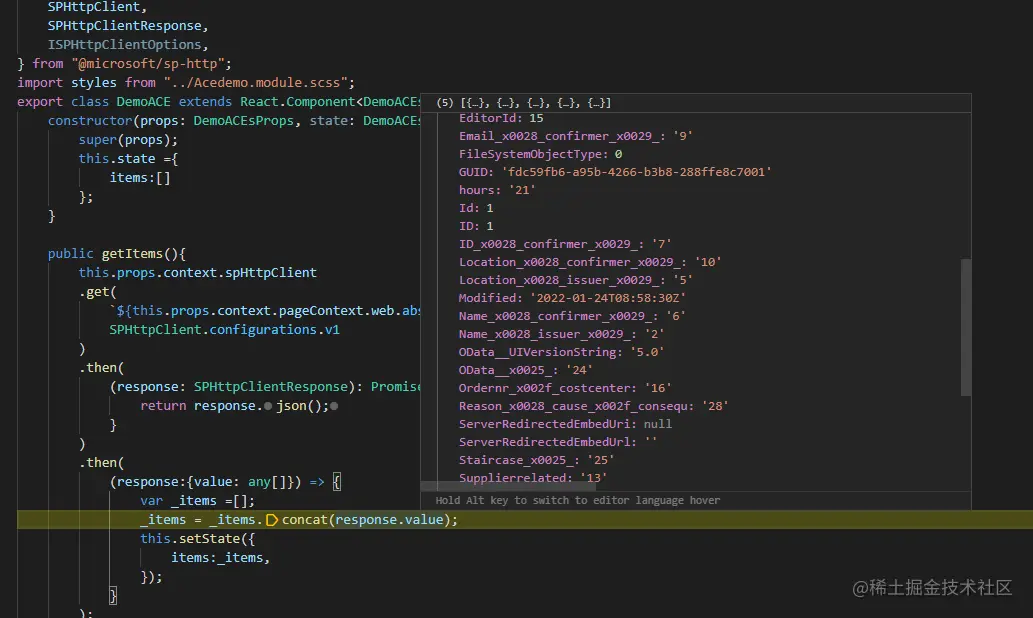
Task: Click the styles identifier in the import statement
Action: tap(94, 82)
